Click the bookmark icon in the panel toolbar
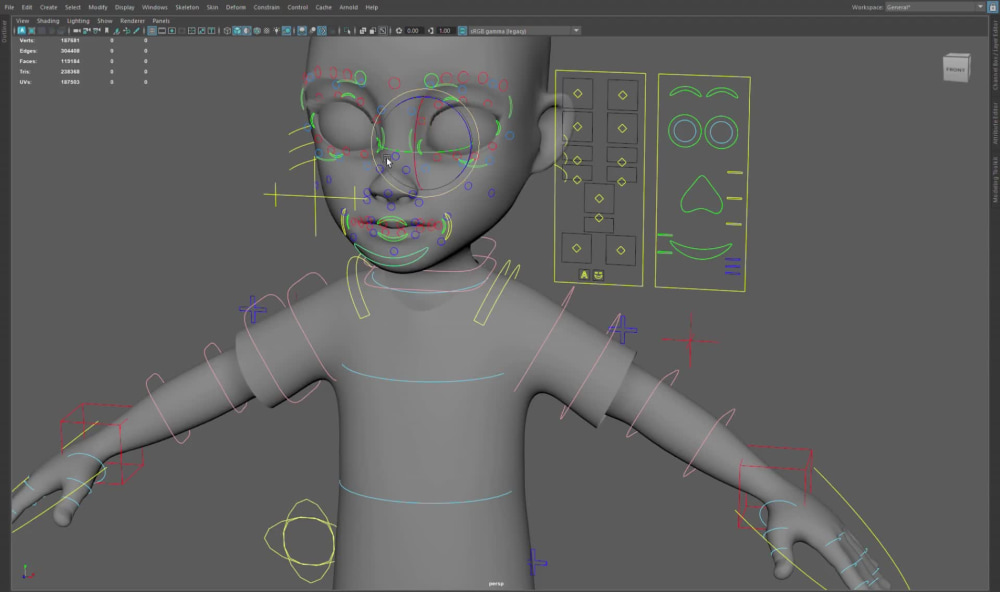 pyautogui.click(x=107, y=31)
